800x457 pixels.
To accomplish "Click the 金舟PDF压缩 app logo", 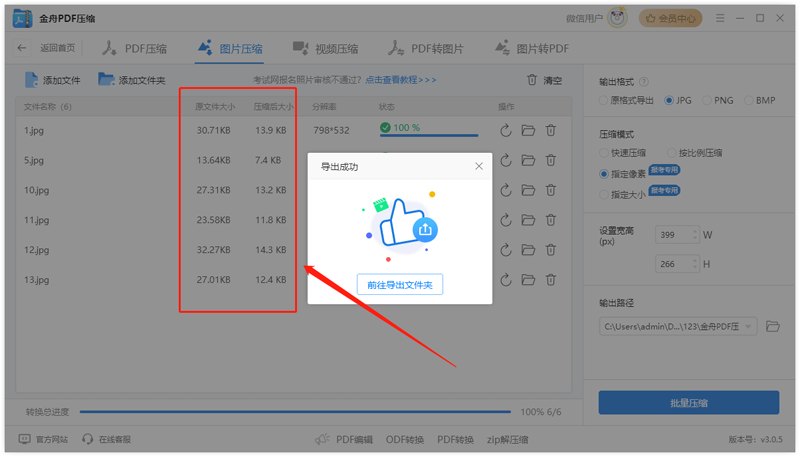I will [22, 18].
